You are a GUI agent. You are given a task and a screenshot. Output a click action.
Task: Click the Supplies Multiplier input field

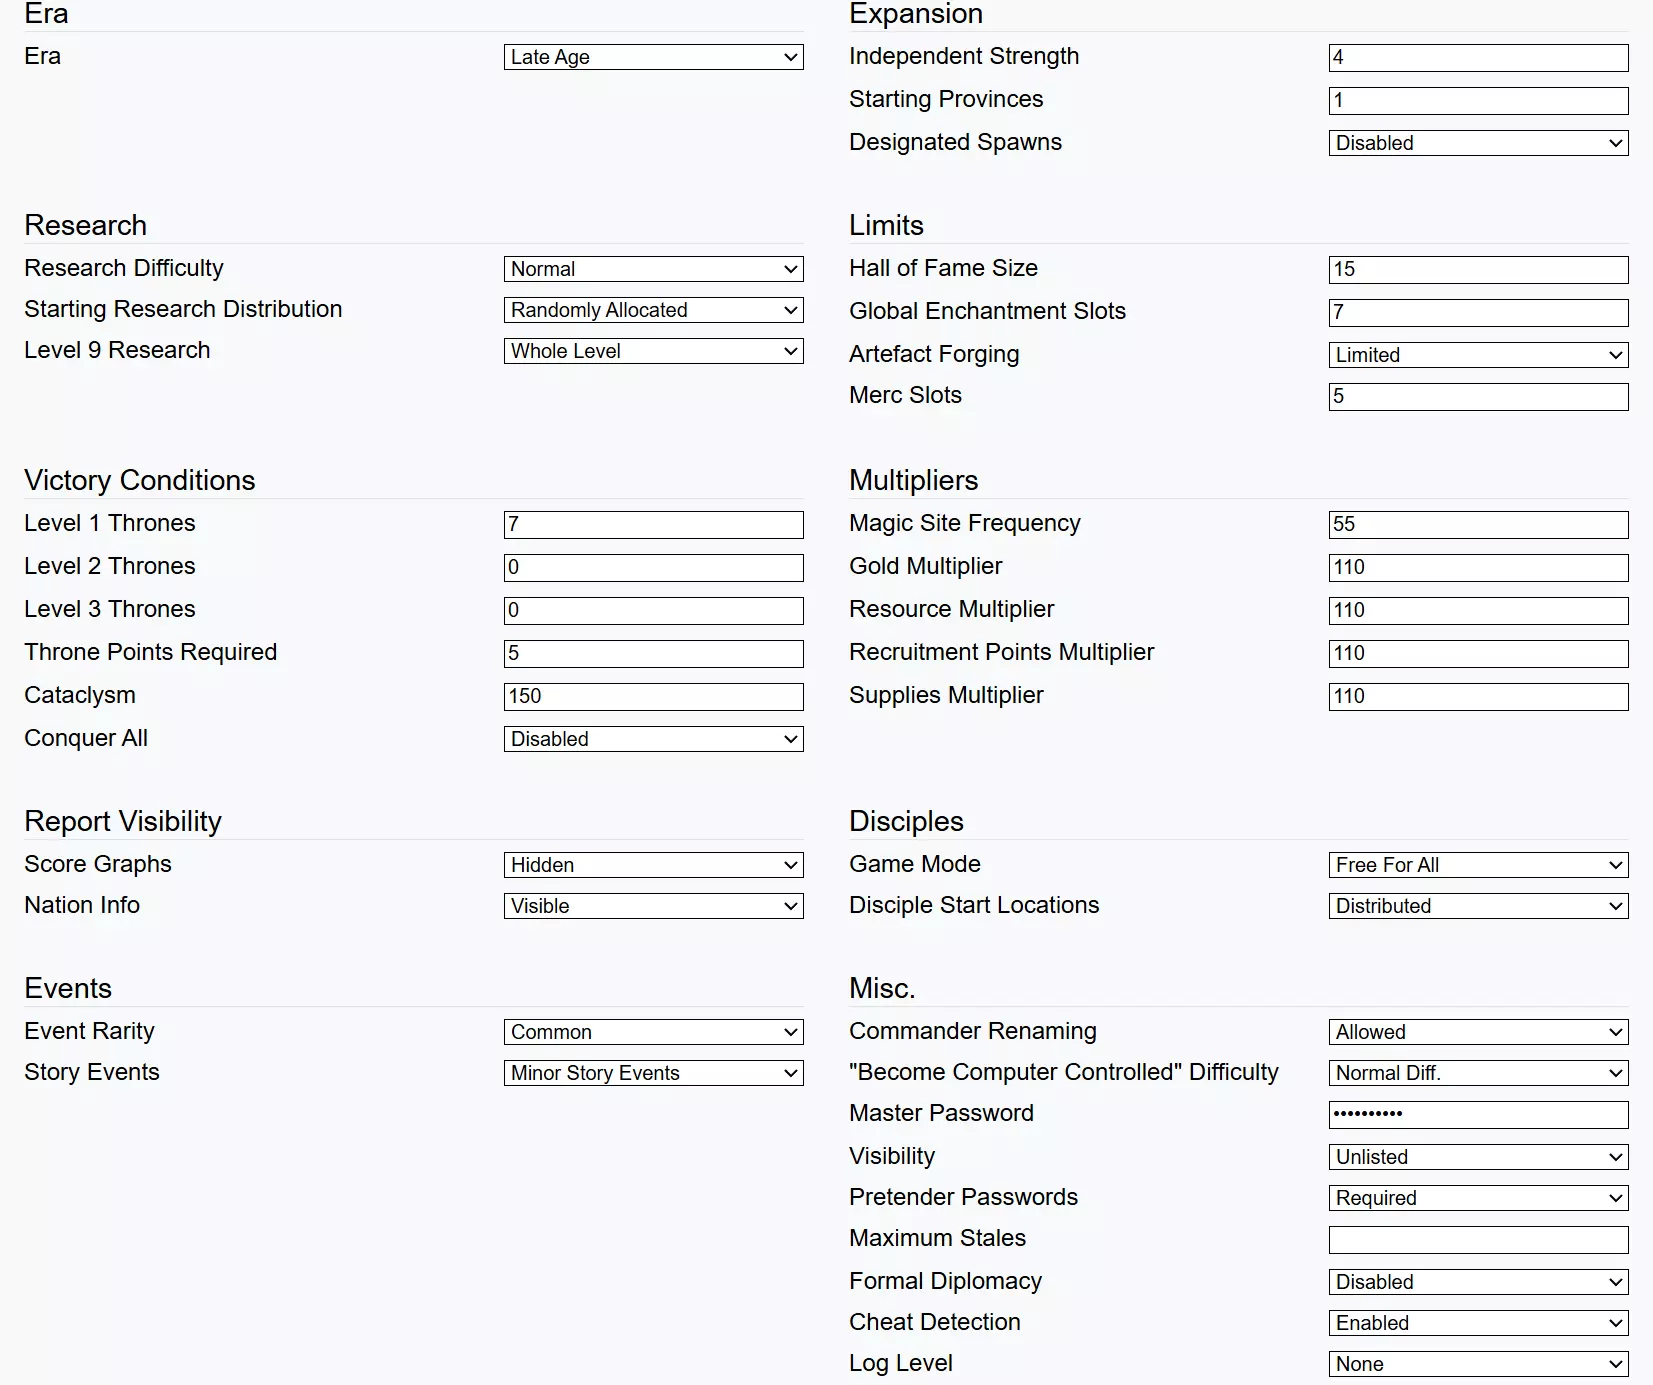coord(1478,697)
